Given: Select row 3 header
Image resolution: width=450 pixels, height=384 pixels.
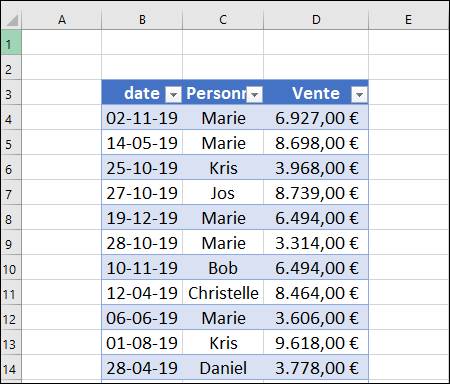Looking at the screenshot, I should pos(11,92).
